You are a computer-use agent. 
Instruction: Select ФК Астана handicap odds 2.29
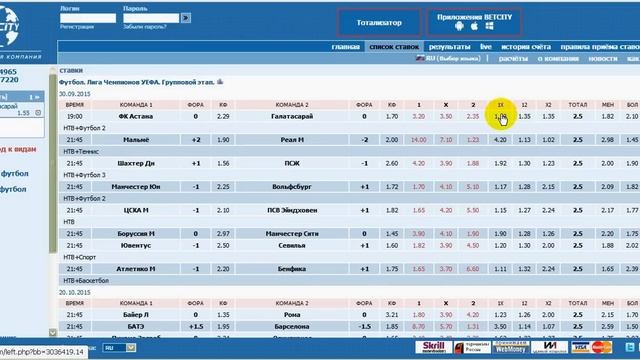pos(223,116)
